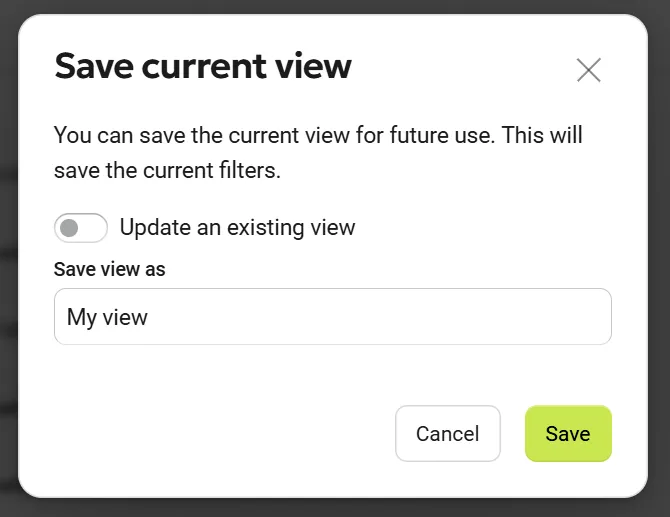Click the grey knob of the toggle switch

(x=69, y=228)
